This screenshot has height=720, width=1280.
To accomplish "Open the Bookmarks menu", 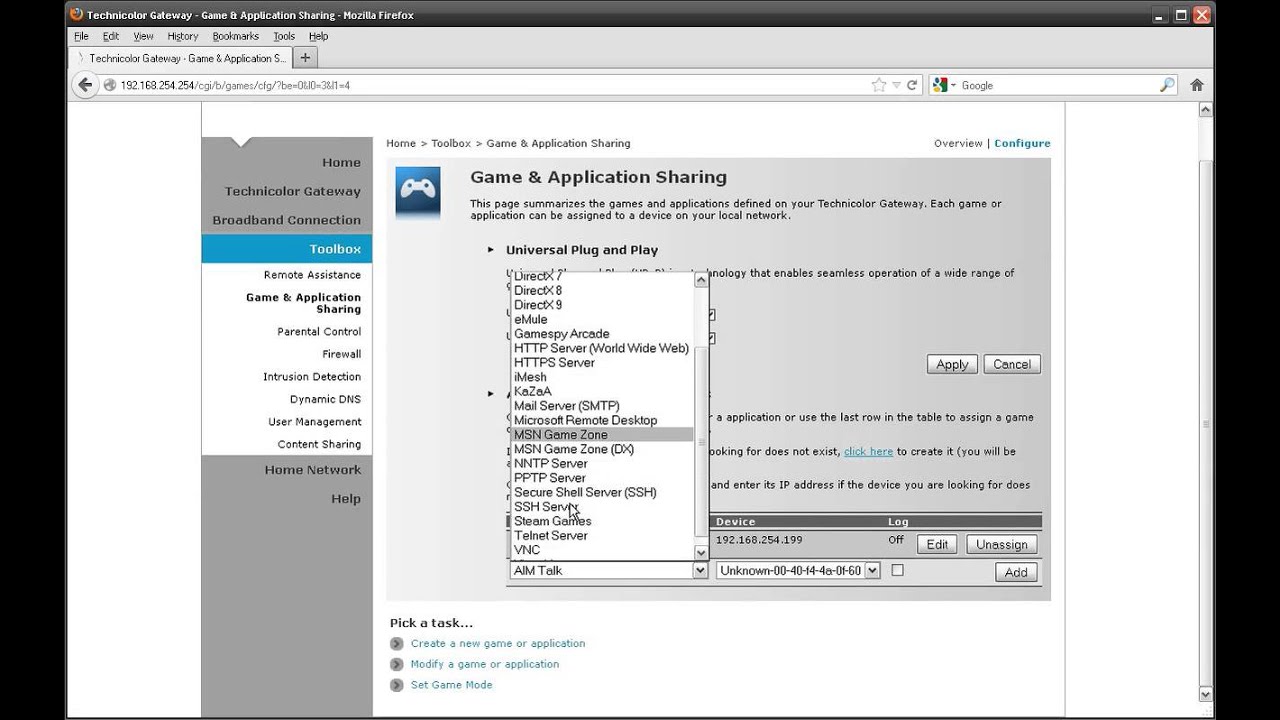I will click(x=236, y=36).
